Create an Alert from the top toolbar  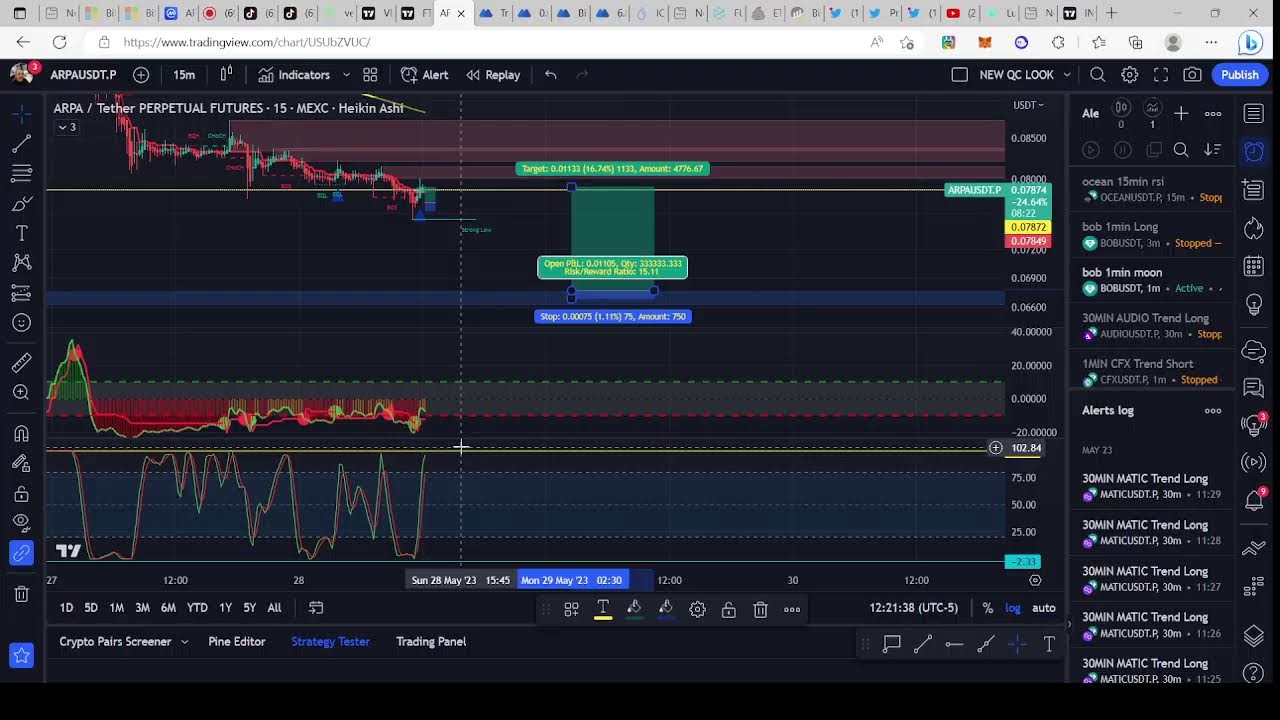click(425, 75)
